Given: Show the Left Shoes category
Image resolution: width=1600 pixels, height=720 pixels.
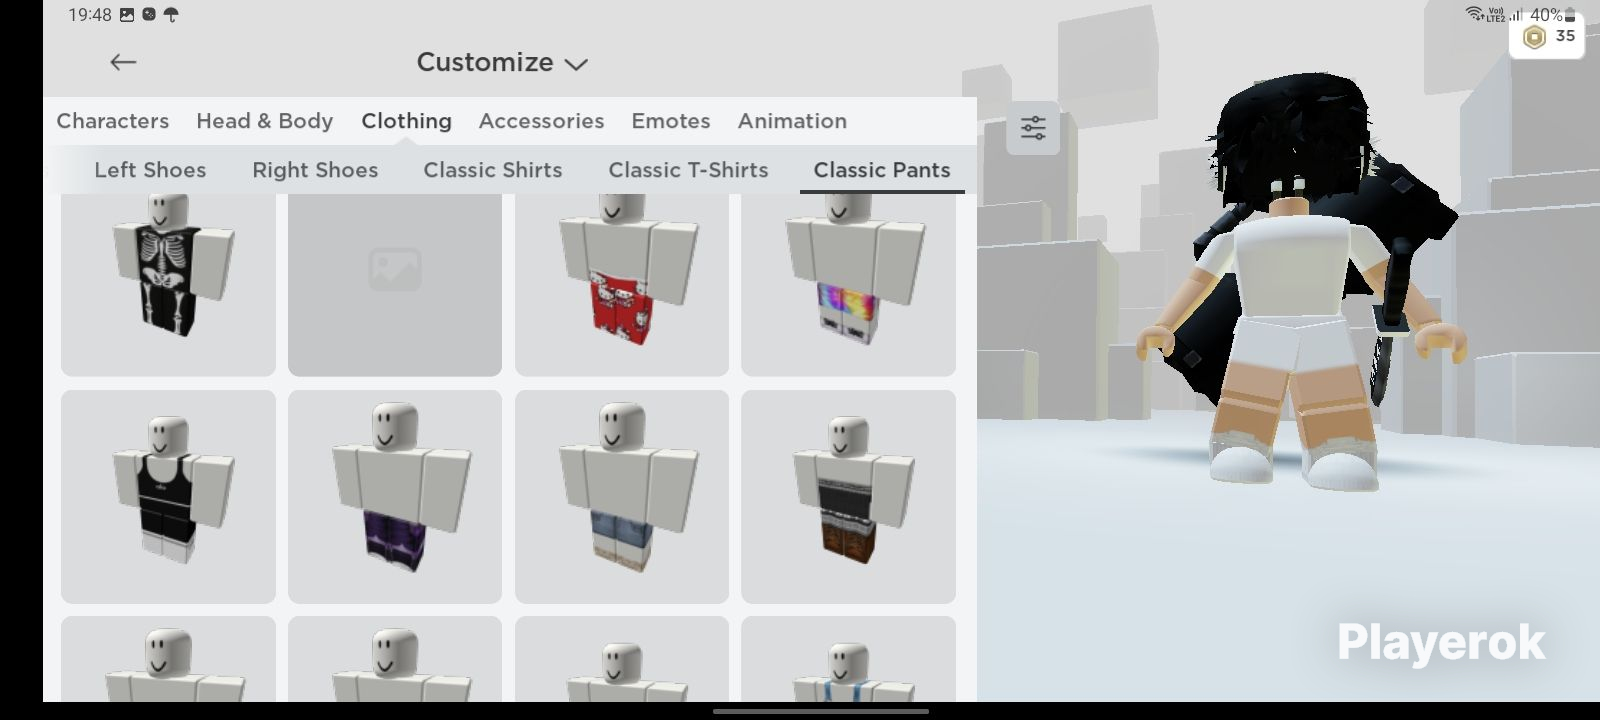Looking at the screenshot, I should [150, 170].
